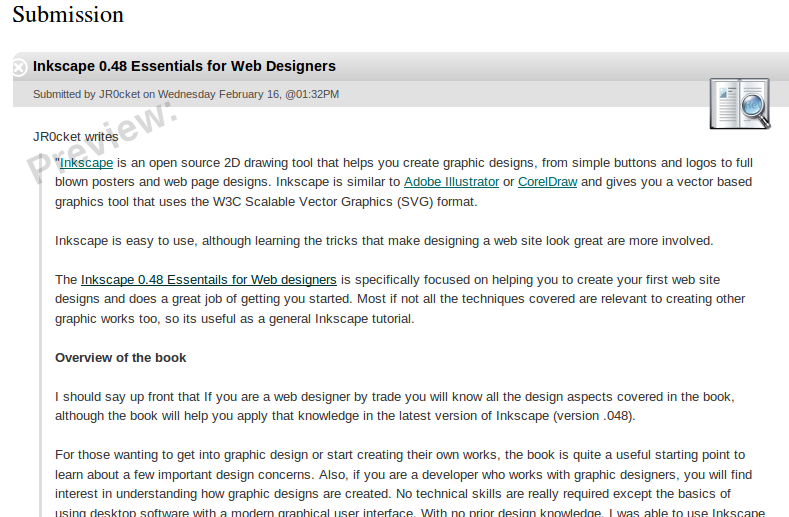Image resolution: width=789 pixels, height=517 pixels.
Task: Click the paragraph starting Inkscape is easy to use
Action: pos(384,241)
